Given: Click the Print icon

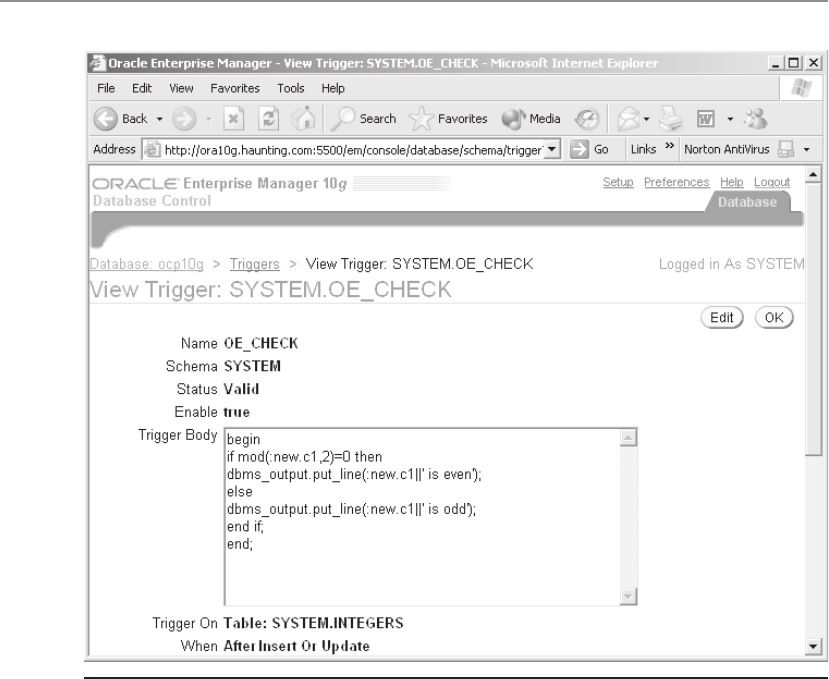Looking at the screenshot, I should (x=671, y=118).
